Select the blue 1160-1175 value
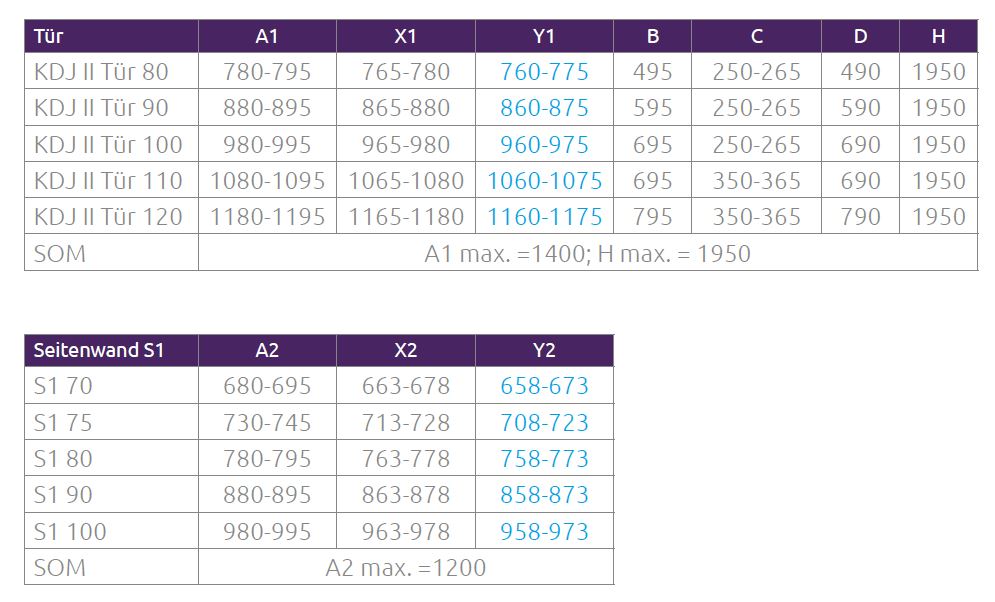The height and width of the screenshot is (602, 995). [544, 217]
